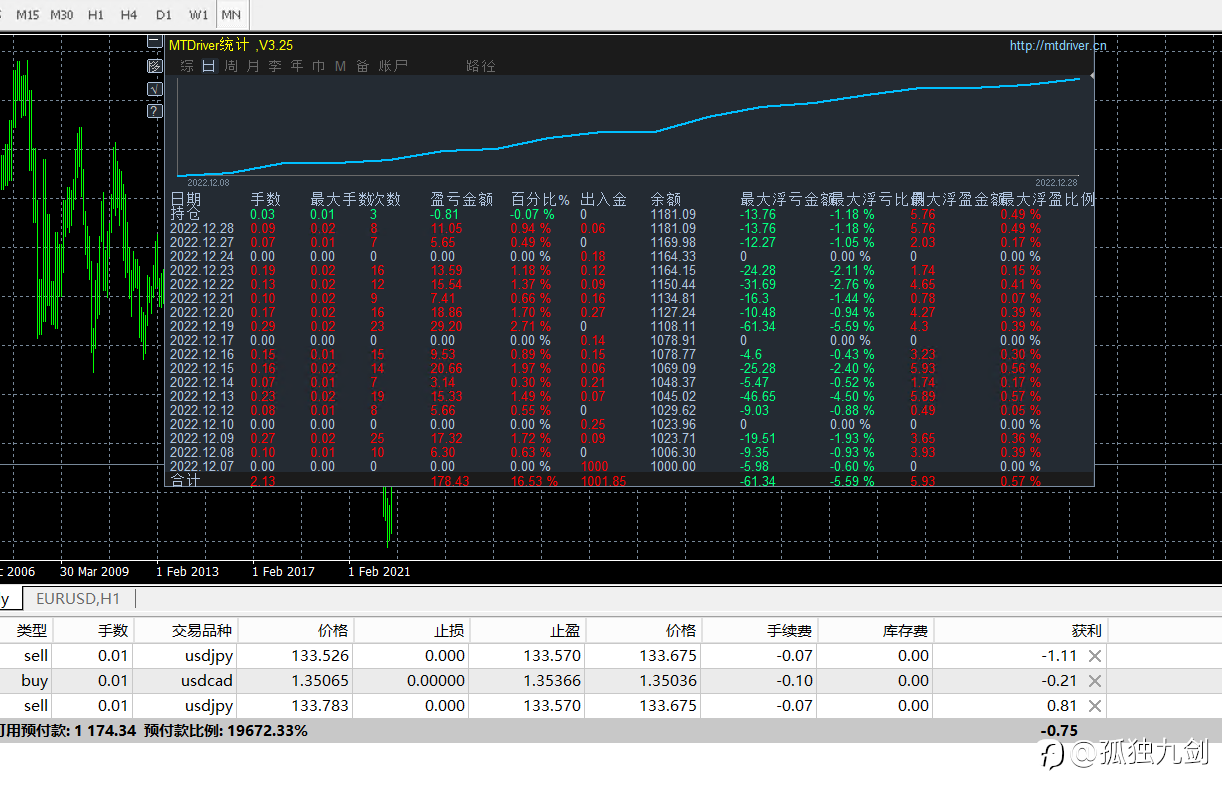Viewport: 1222px width, 801px height.
Task: Click the 合计 totals row label
Action: point(186,481)
